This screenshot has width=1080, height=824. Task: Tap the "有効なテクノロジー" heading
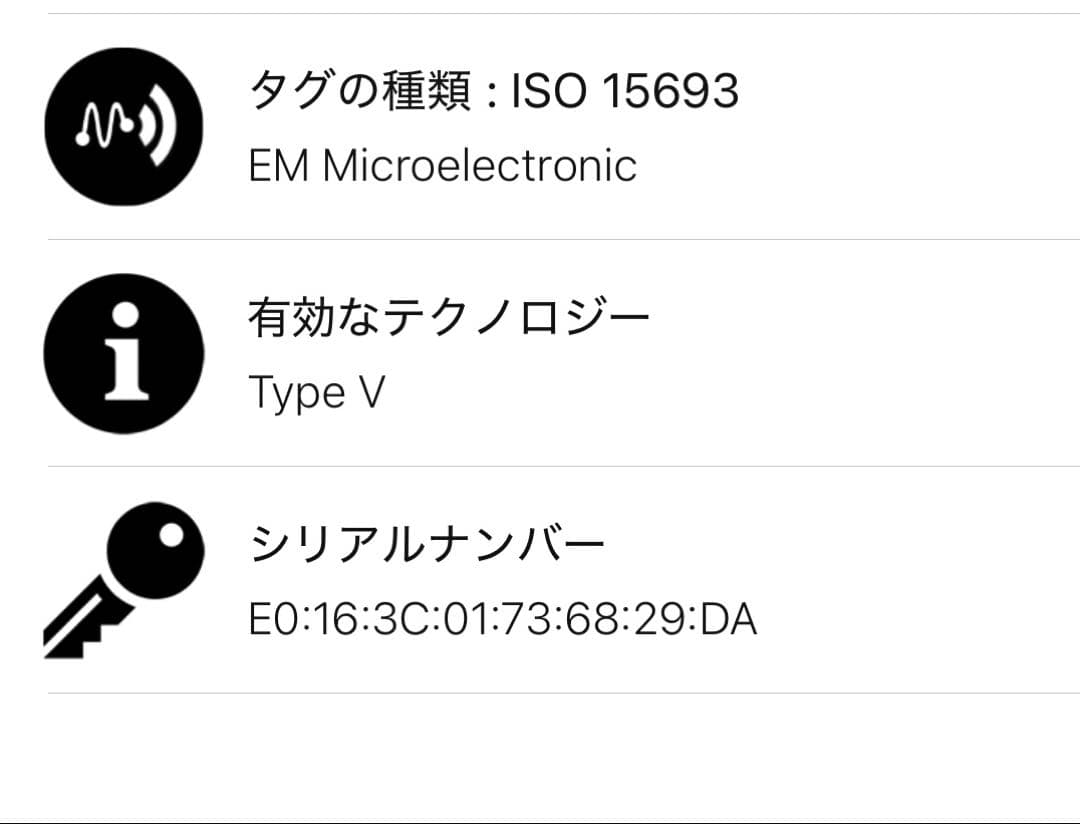pos(449,319)
